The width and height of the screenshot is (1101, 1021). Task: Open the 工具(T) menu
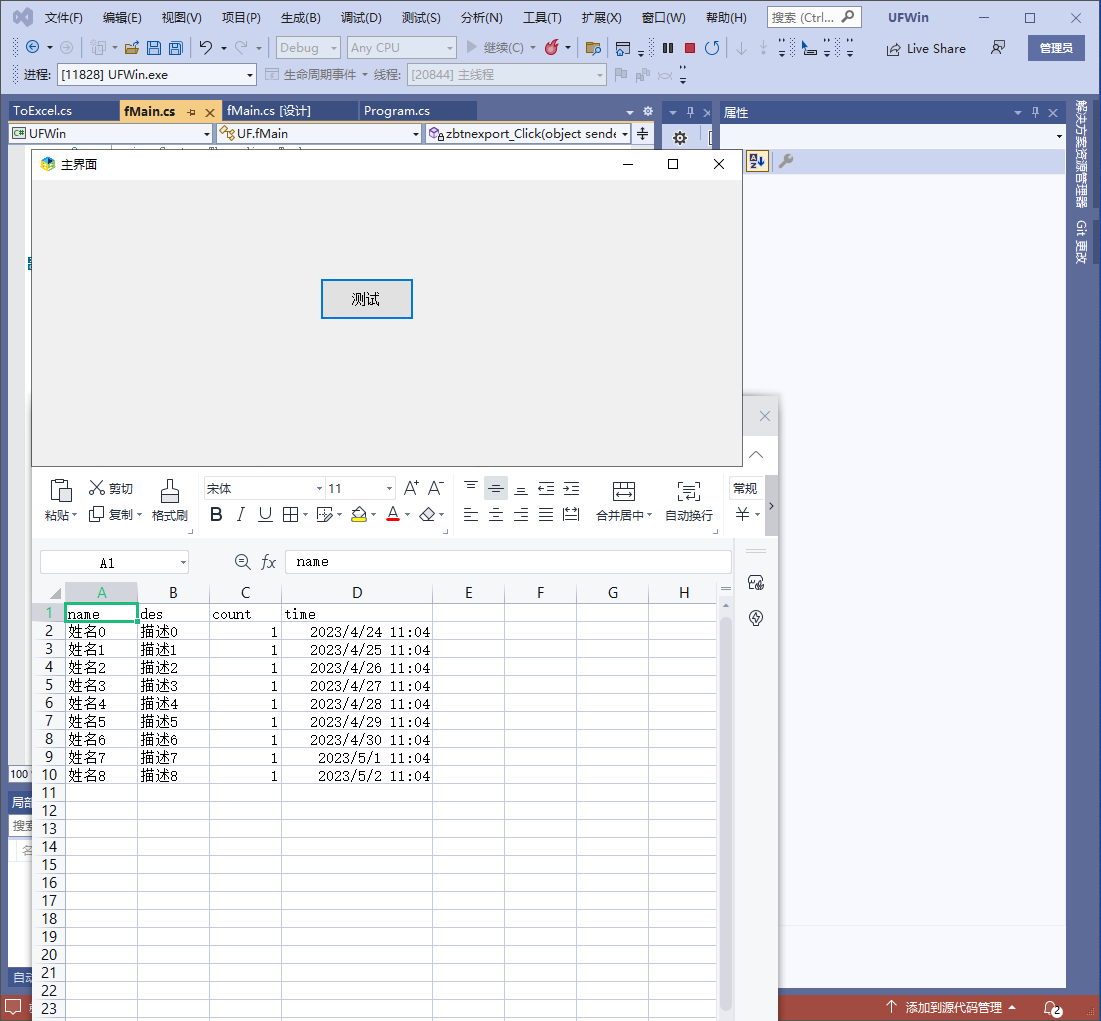[542, 18]
